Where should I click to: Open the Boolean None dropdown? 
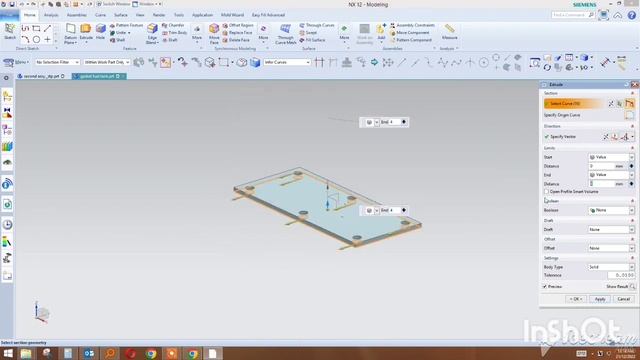coord(611,210)
